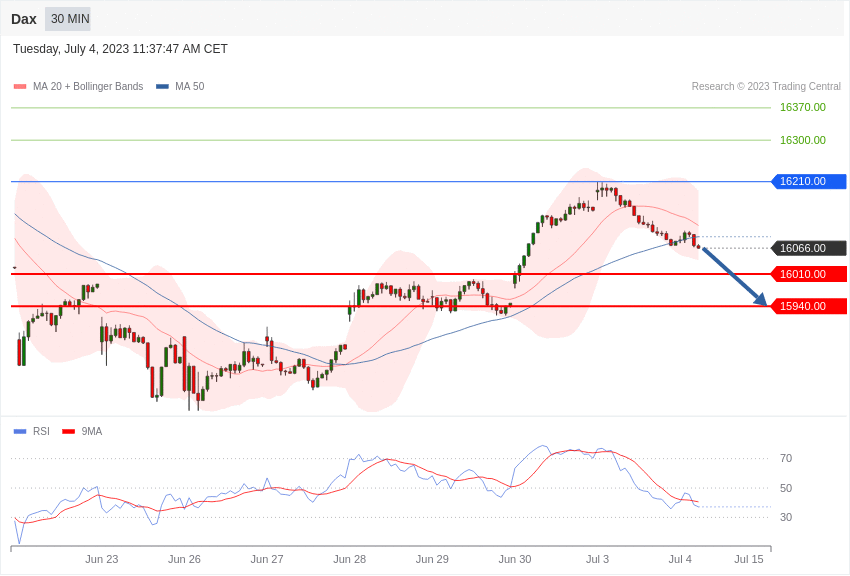Toggle the 9MA legend entry

[82, 431]
